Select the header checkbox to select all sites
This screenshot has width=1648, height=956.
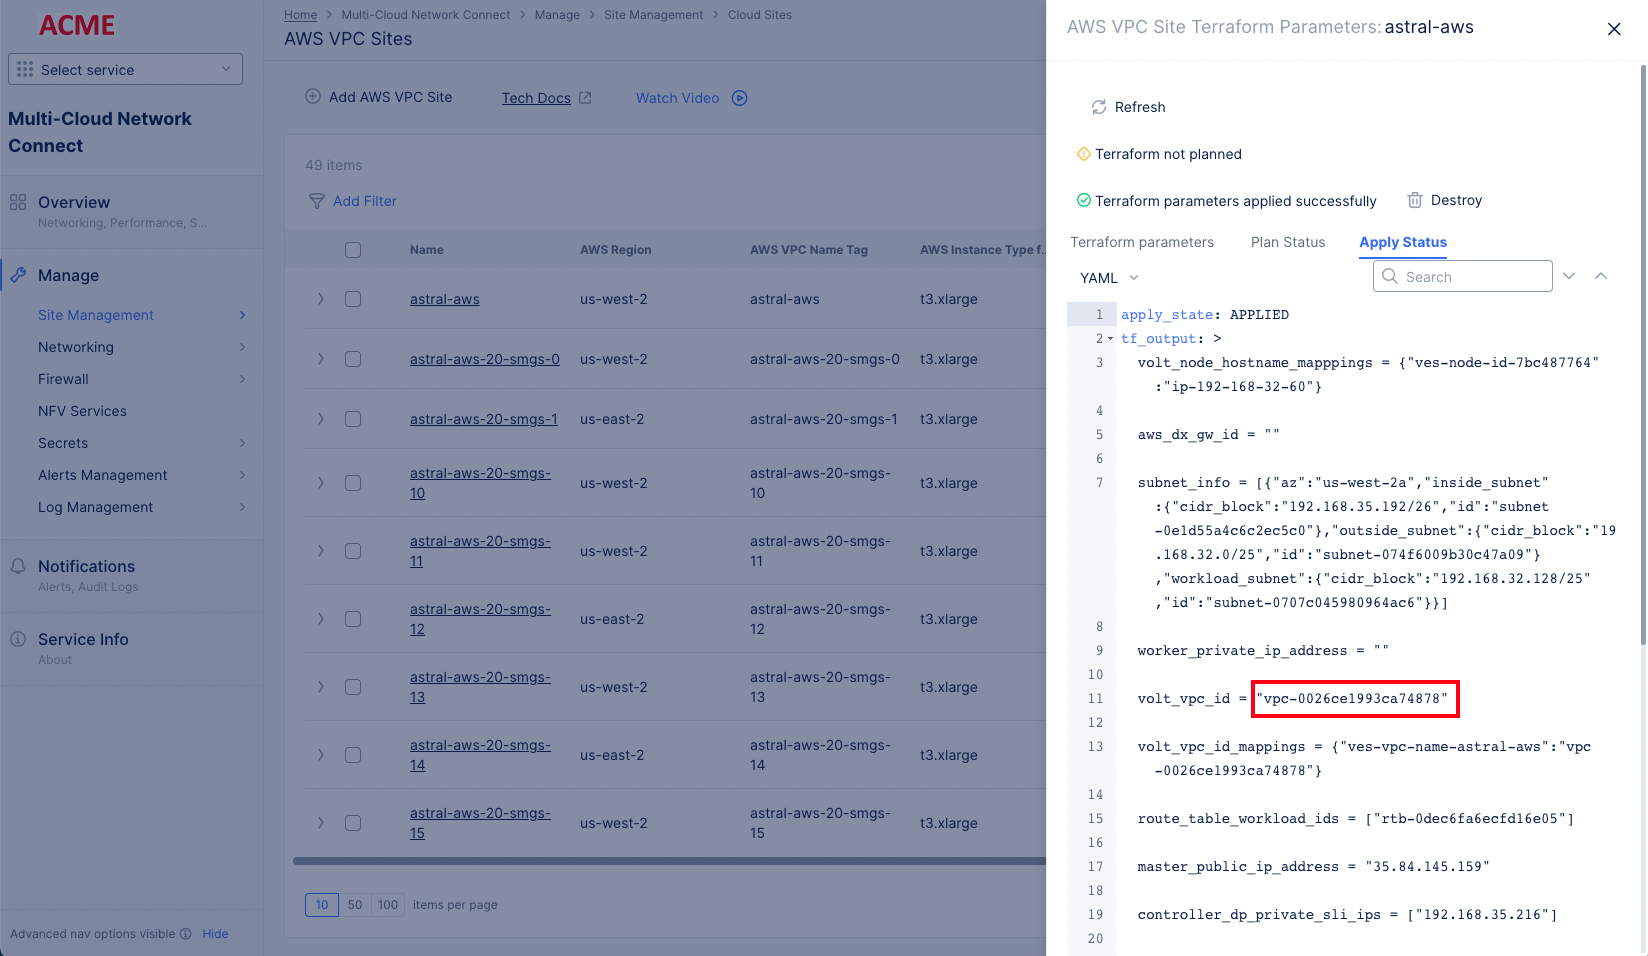[352, 250]
